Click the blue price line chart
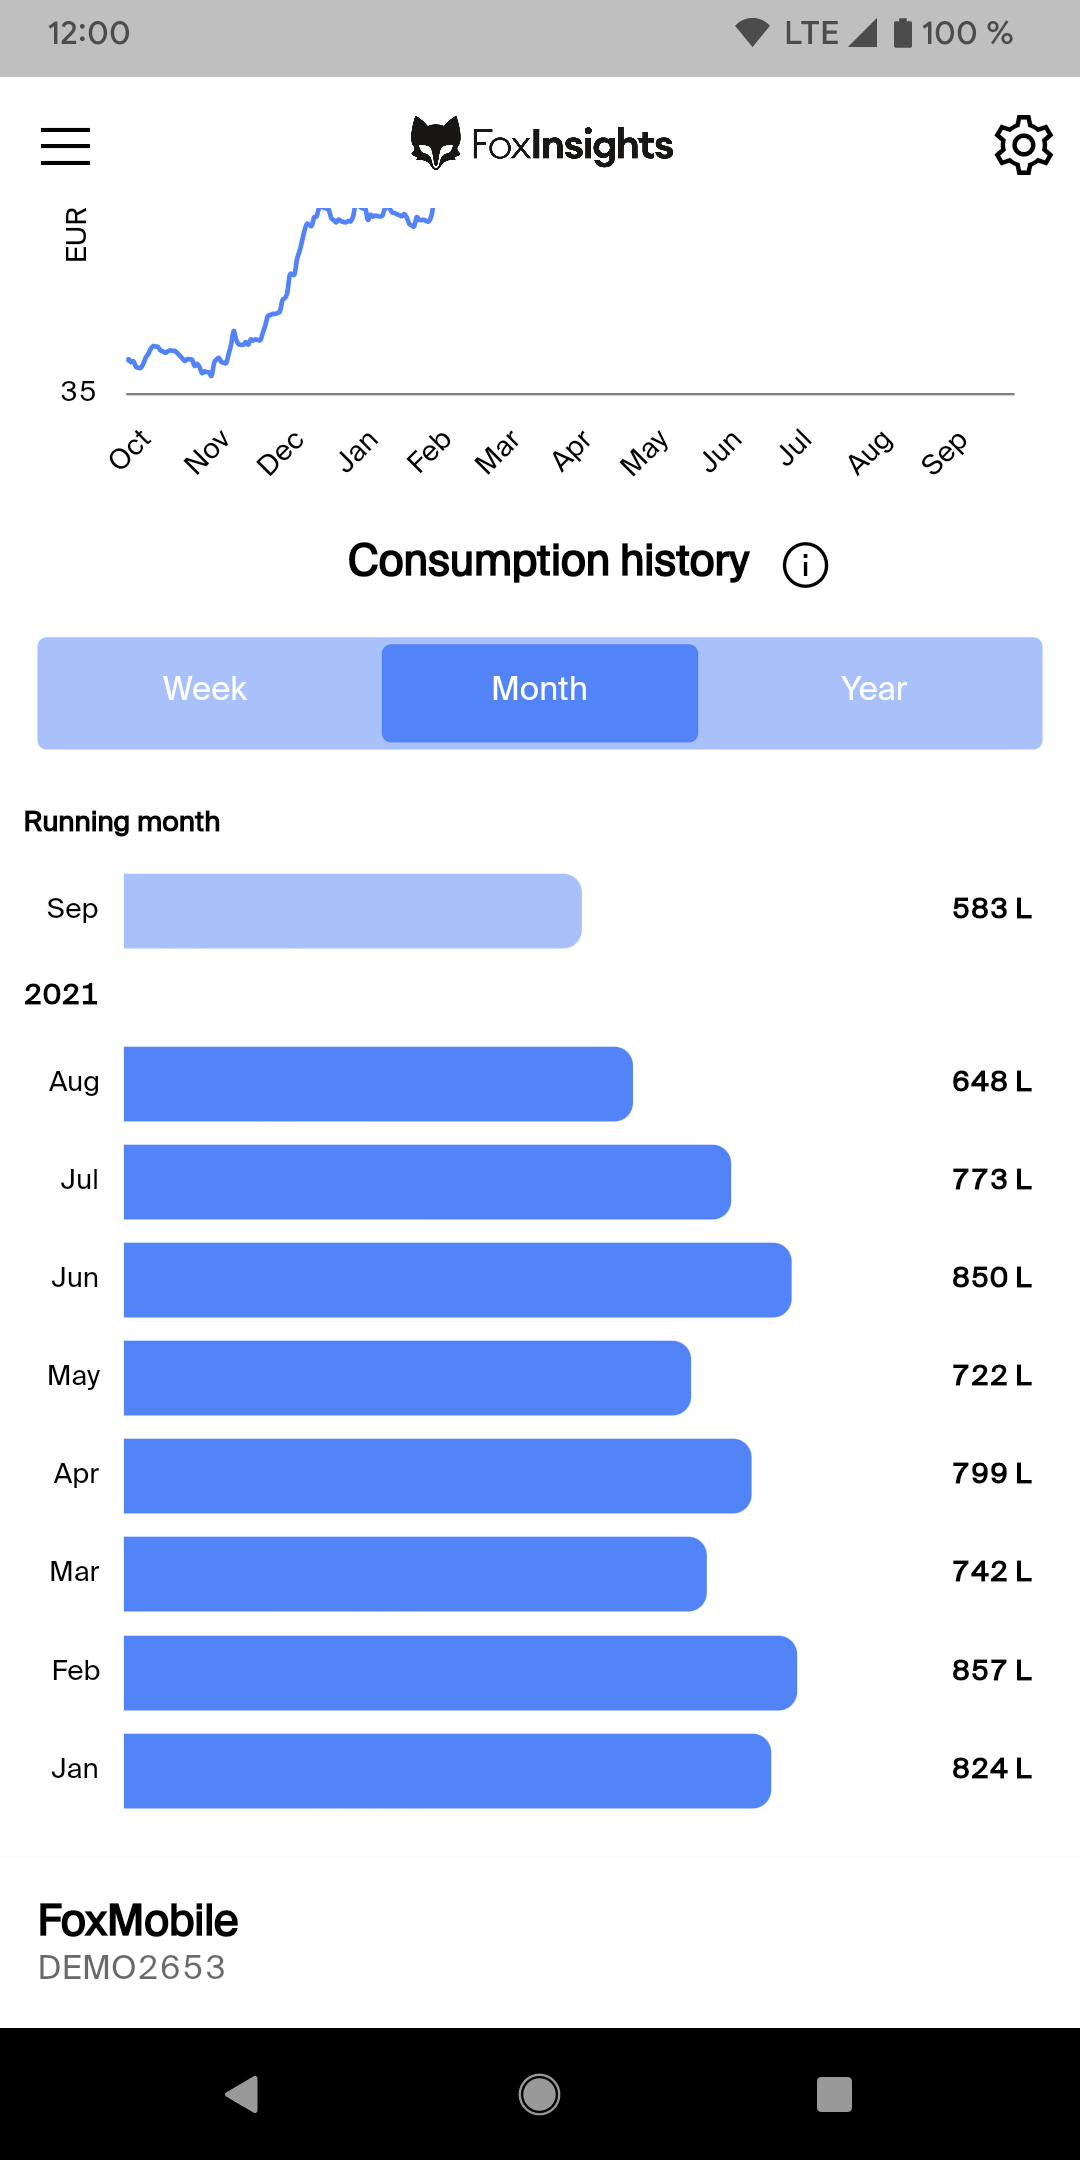 pos(281,292)
